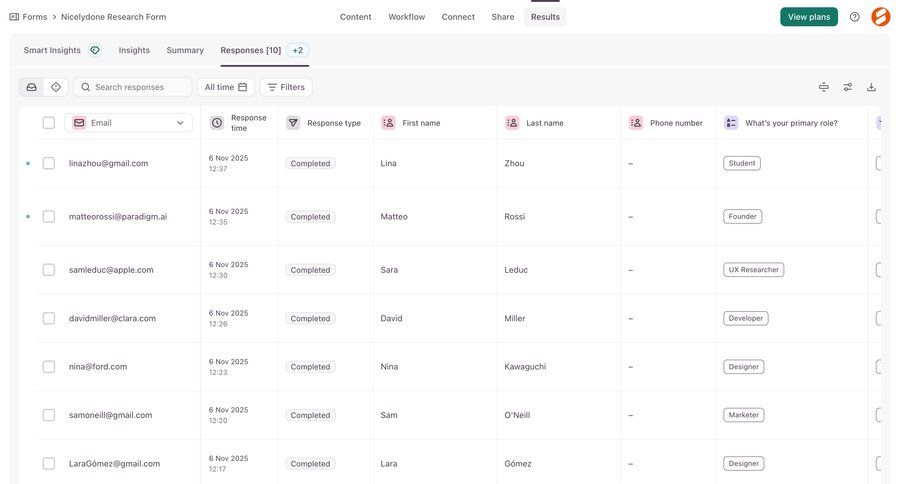
Task: Tick the select-all checkbox in header
Action: [49, 123]
